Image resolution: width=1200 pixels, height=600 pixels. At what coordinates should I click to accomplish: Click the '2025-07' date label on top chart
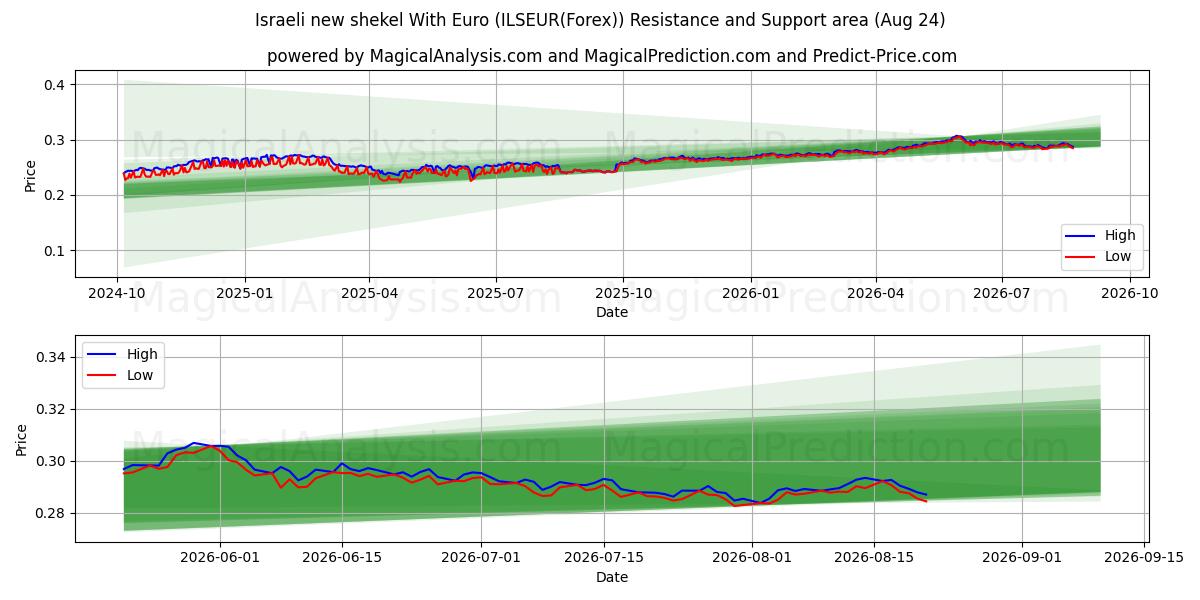496,294
